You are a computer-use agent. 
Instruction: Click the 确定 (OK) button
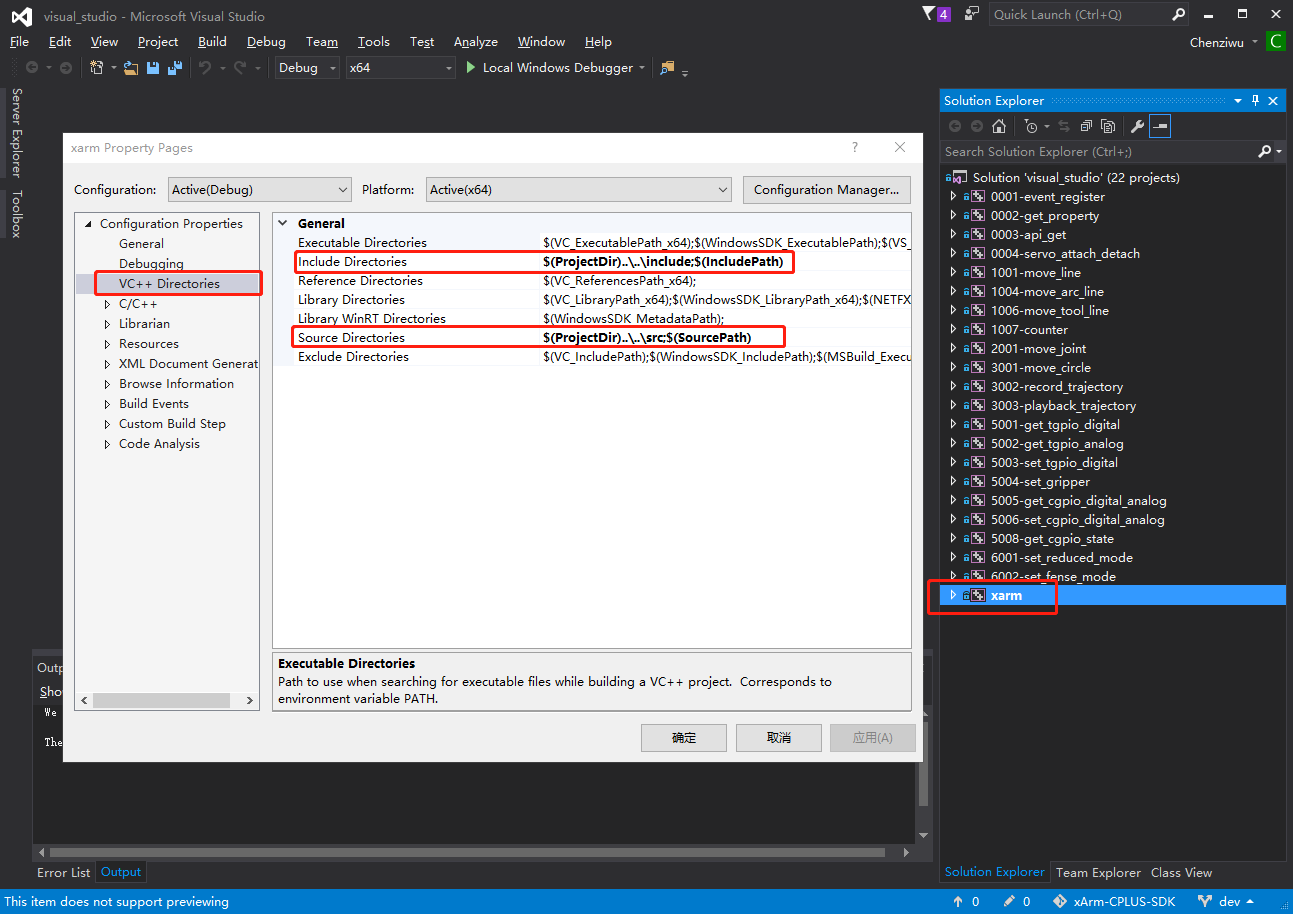pyautogui.click(x=684, y=738)
